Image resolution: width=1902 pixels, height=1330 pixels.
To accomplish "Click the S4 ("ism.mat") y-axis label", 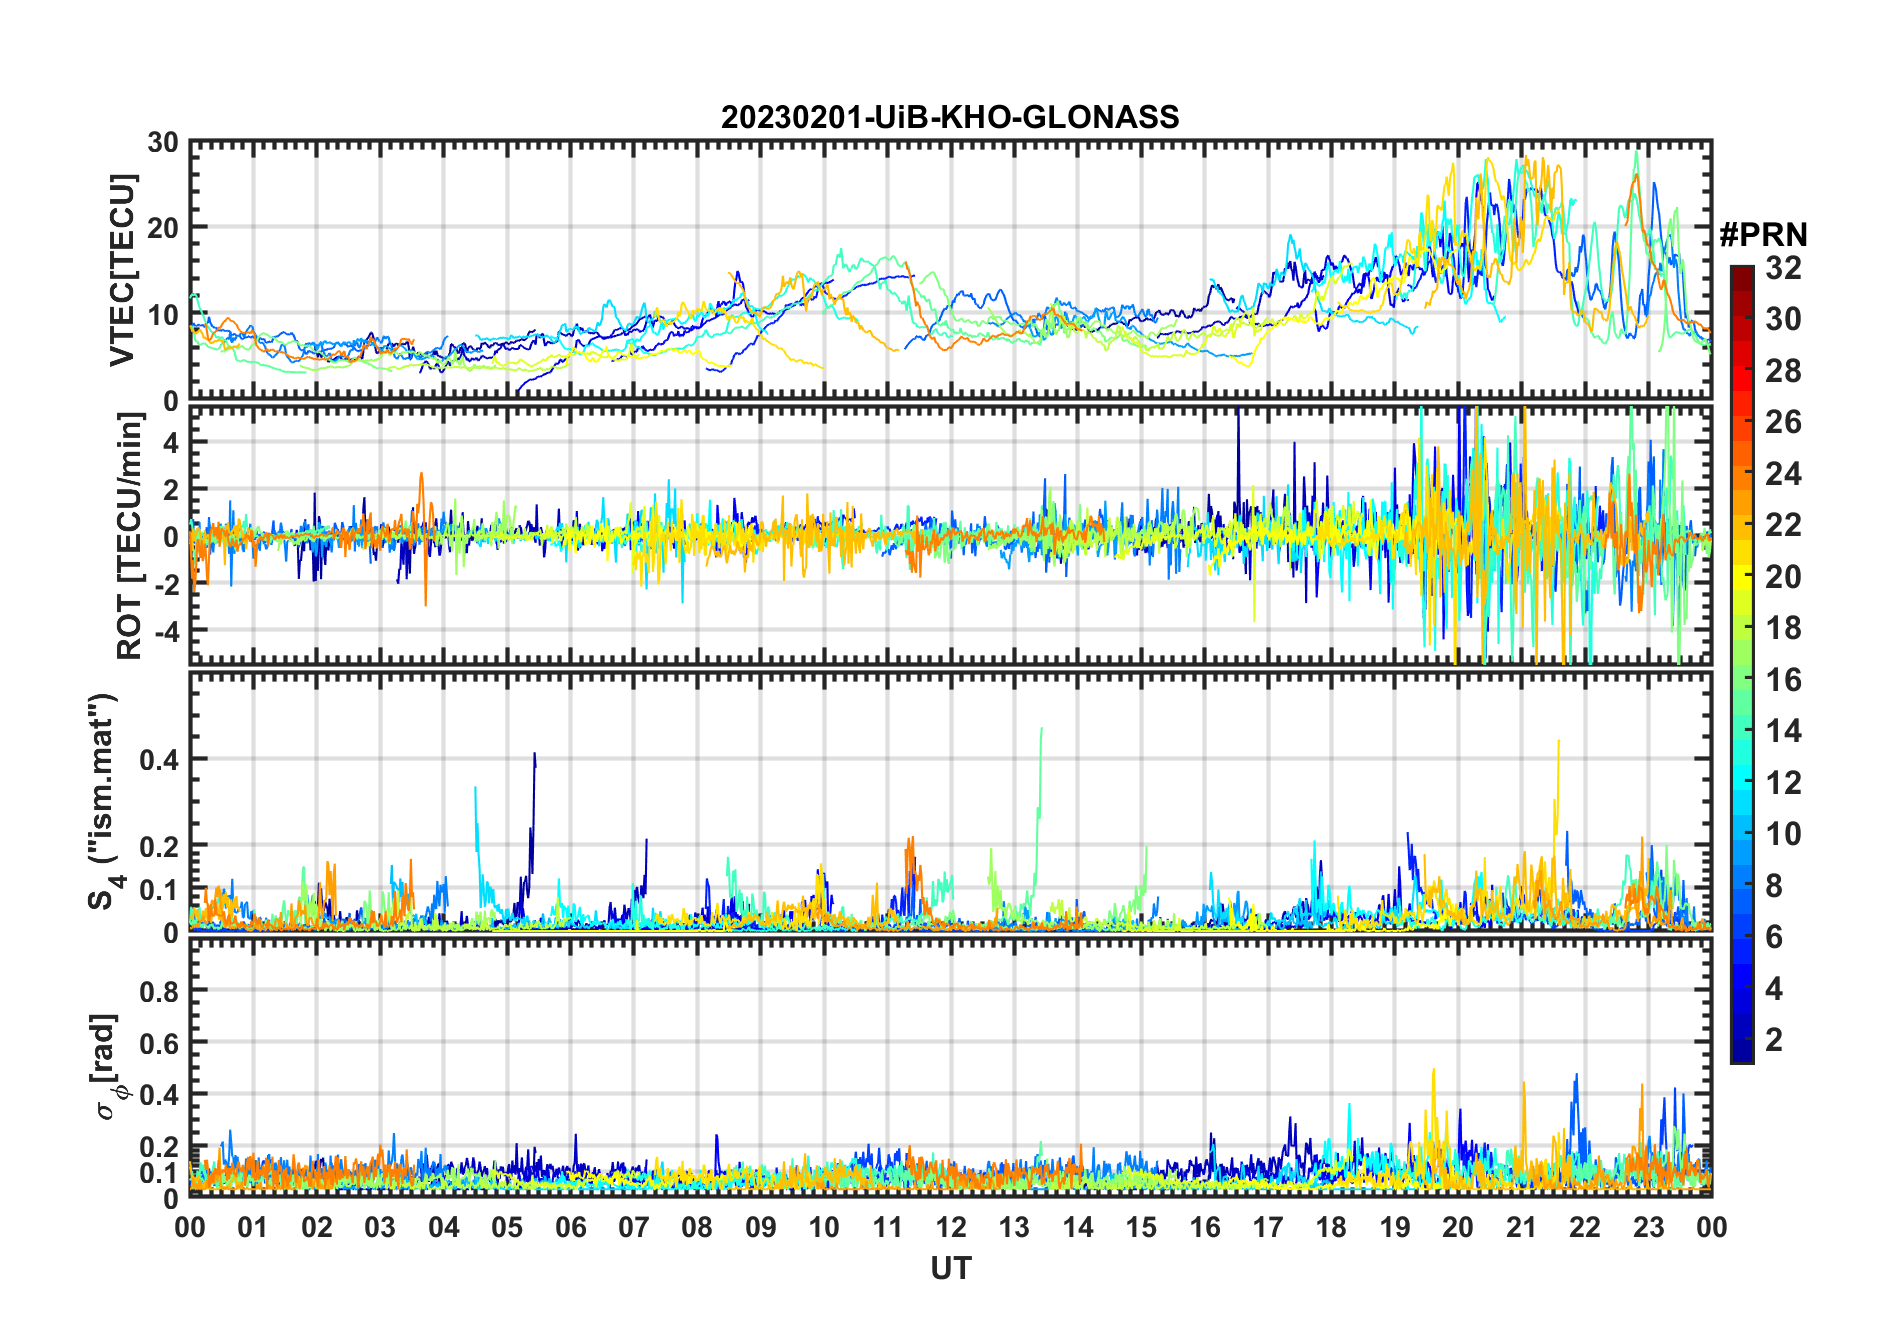I will pyautogui.click(x=104, y=802).
